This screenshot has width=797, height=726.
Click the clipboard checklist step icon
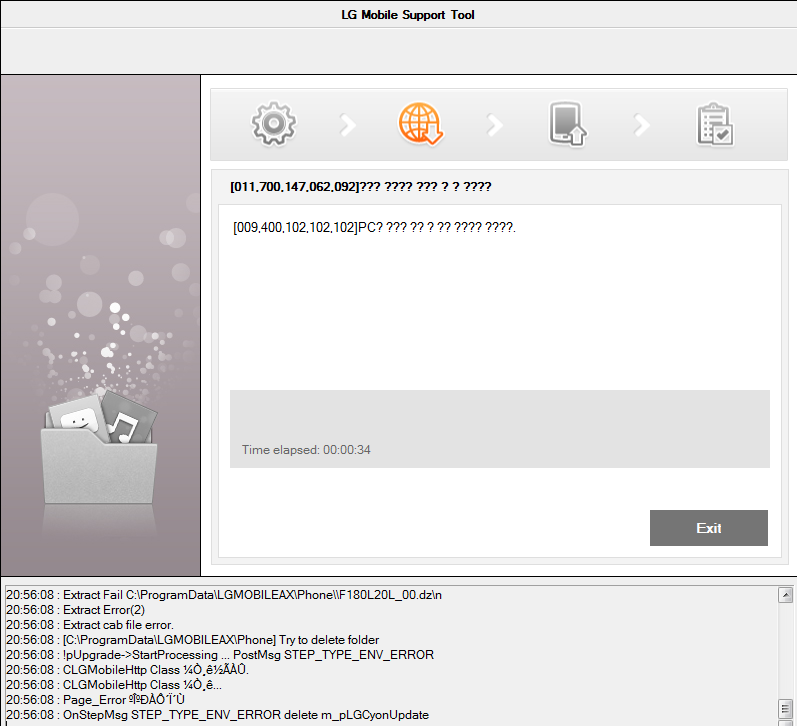[714, 125]
